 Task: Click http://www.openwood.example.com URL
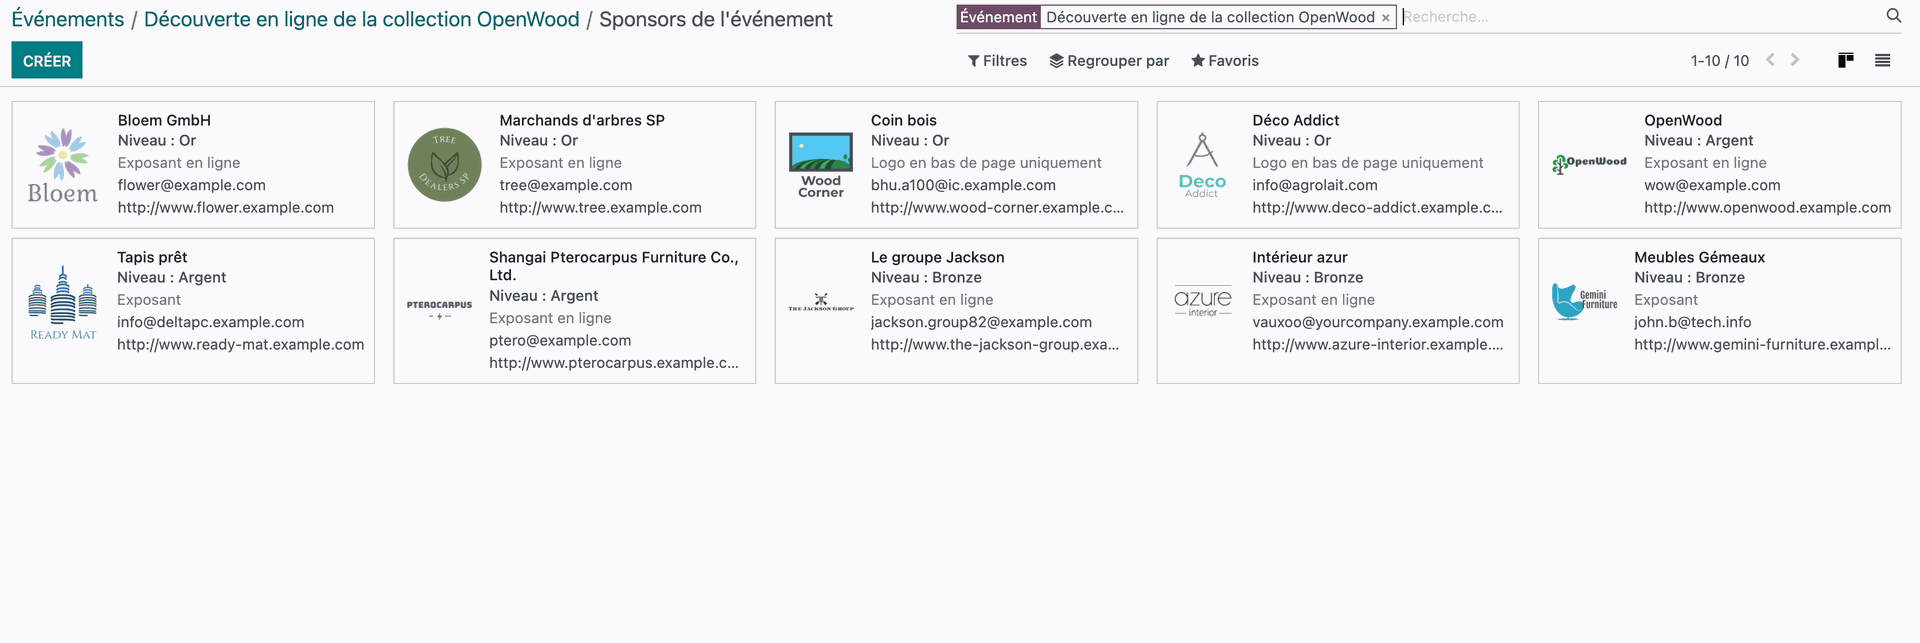point(1768,208)
